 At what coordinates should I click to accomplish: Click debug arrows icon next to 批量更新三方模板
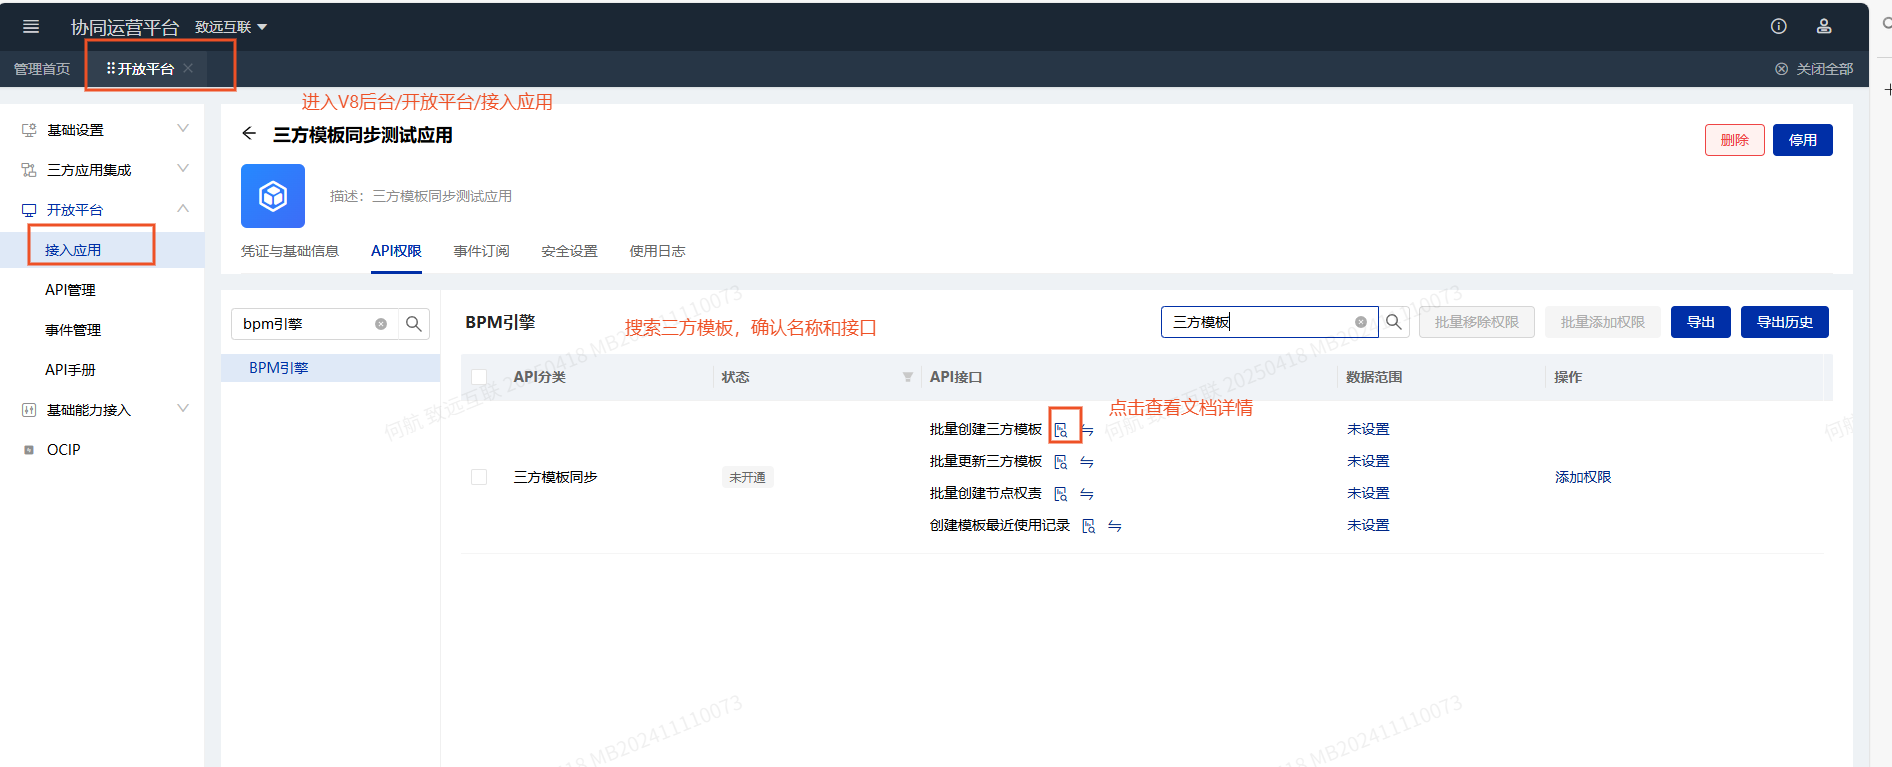pyautogui.click(x=1087, y=462)
